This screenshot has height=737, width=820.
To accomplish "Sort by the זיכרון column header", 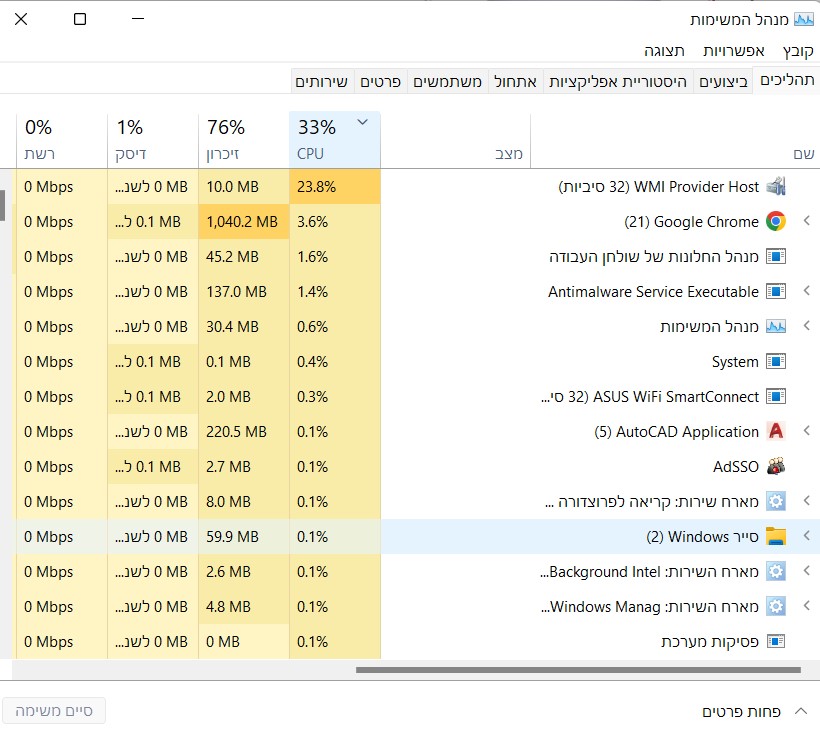I will (244, 140).
